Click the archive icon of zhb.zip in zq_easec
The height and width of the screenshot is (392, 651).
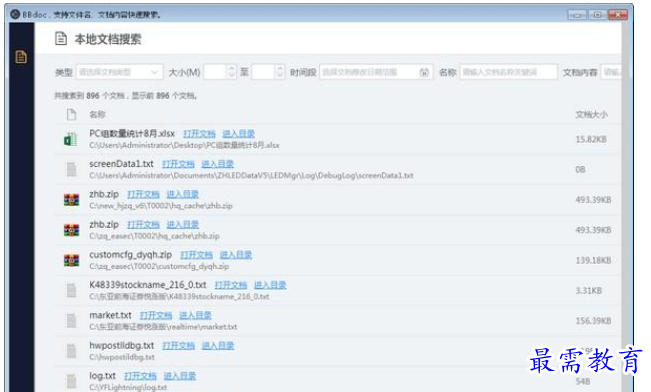(71, 230)
